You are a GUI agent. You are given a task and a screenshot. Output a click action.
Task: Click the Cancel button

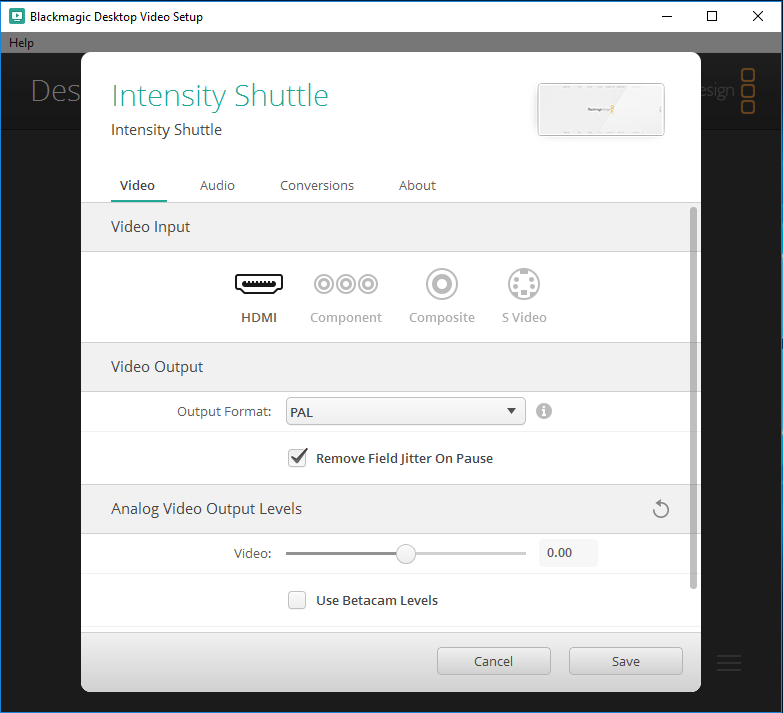point(493,661)
